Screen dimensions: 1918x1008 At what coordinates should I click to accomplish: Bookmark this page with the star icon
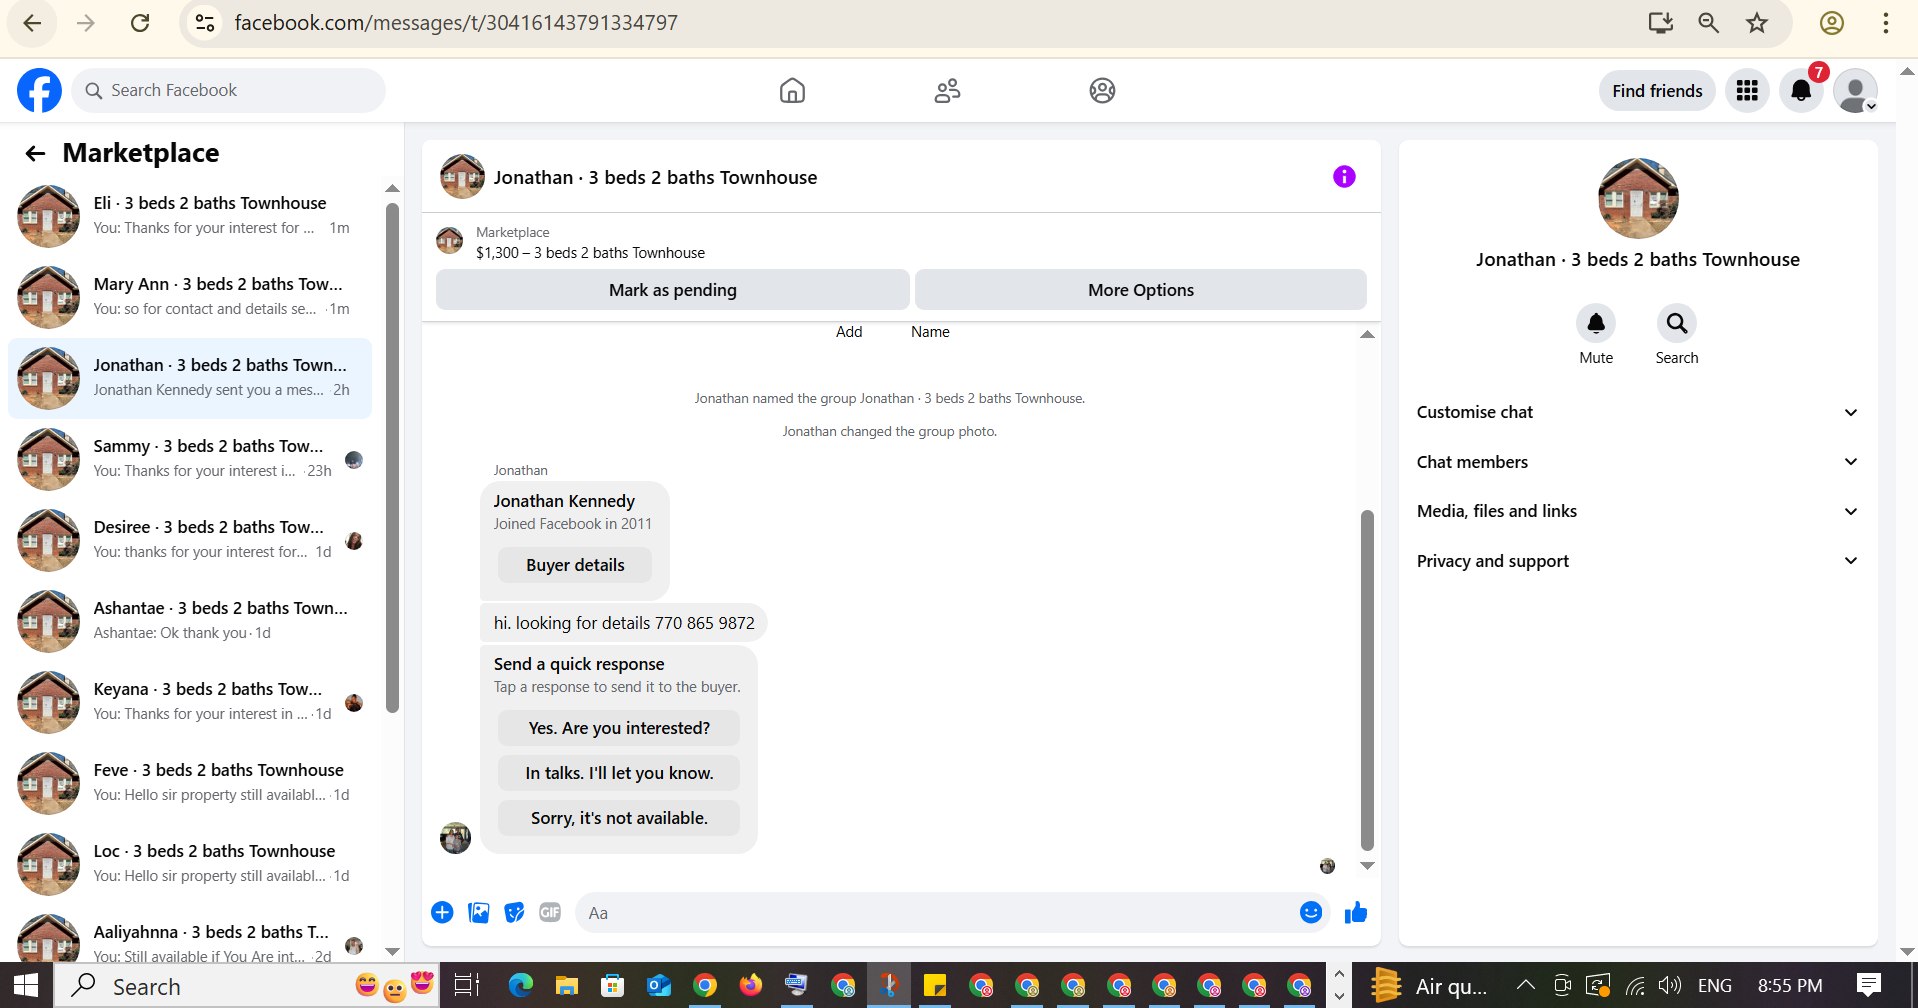pyautogui.click(x=1757, y=23)
